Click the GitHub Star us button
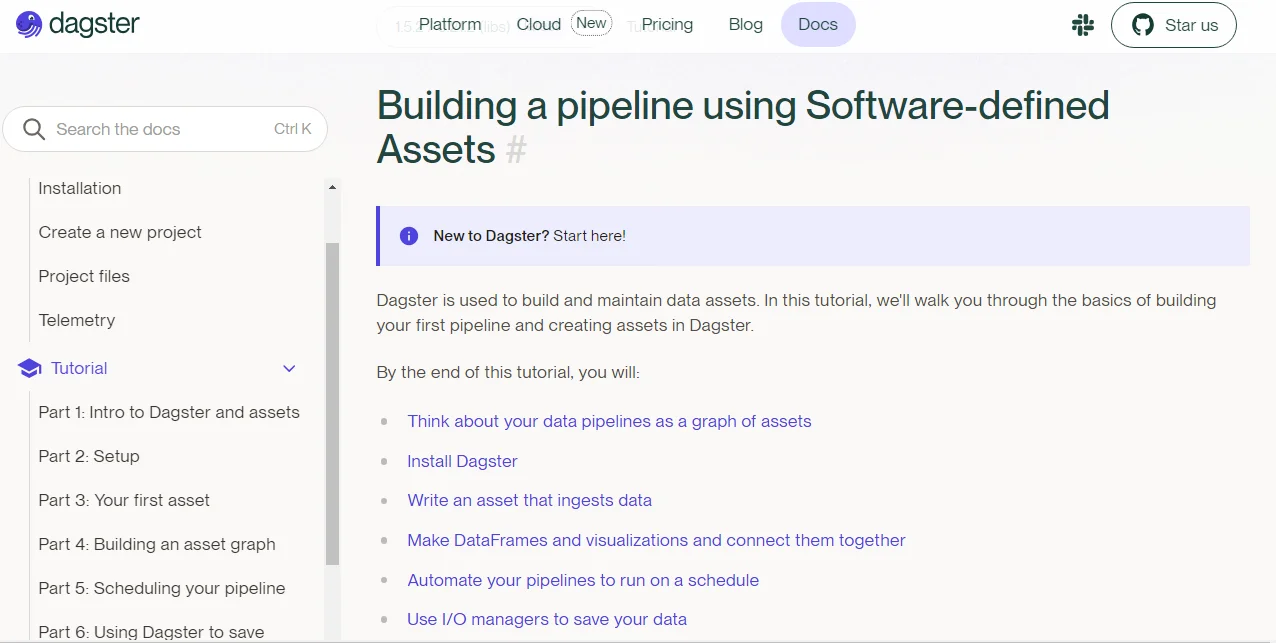 (1173, 25)
